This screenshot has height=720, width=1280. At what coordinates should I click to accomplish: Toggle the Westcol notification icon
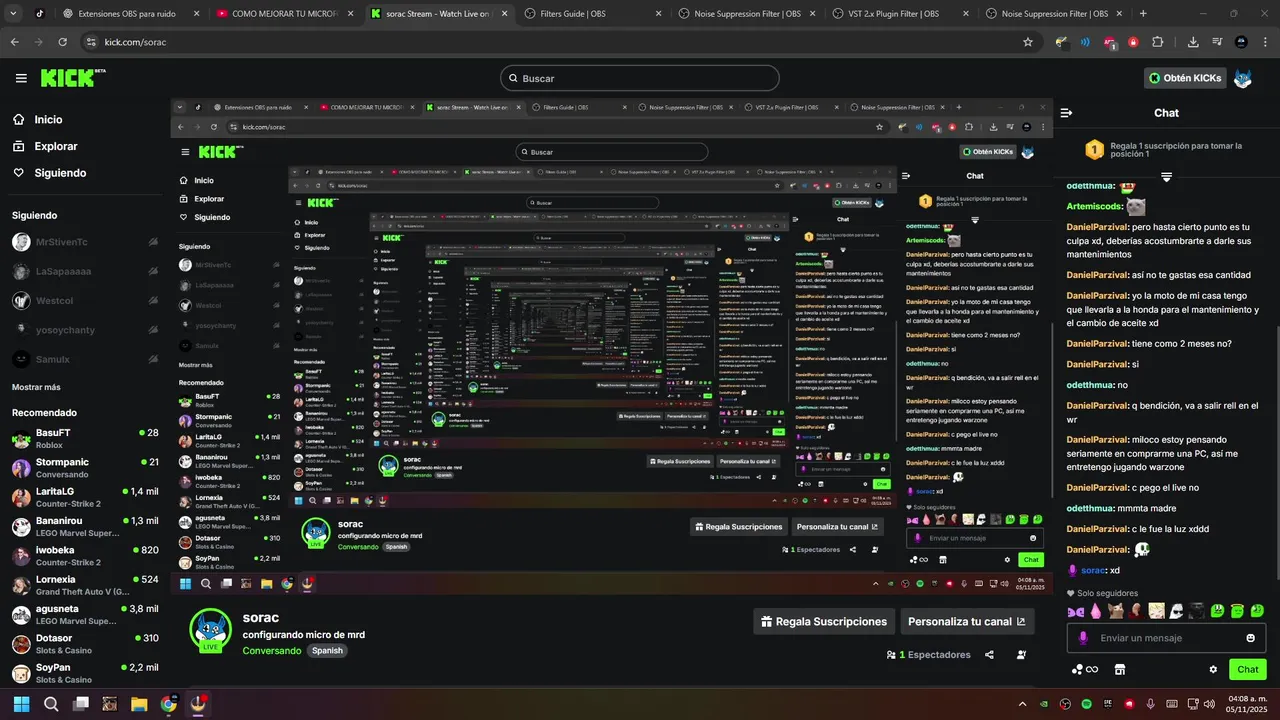point(153,300)
